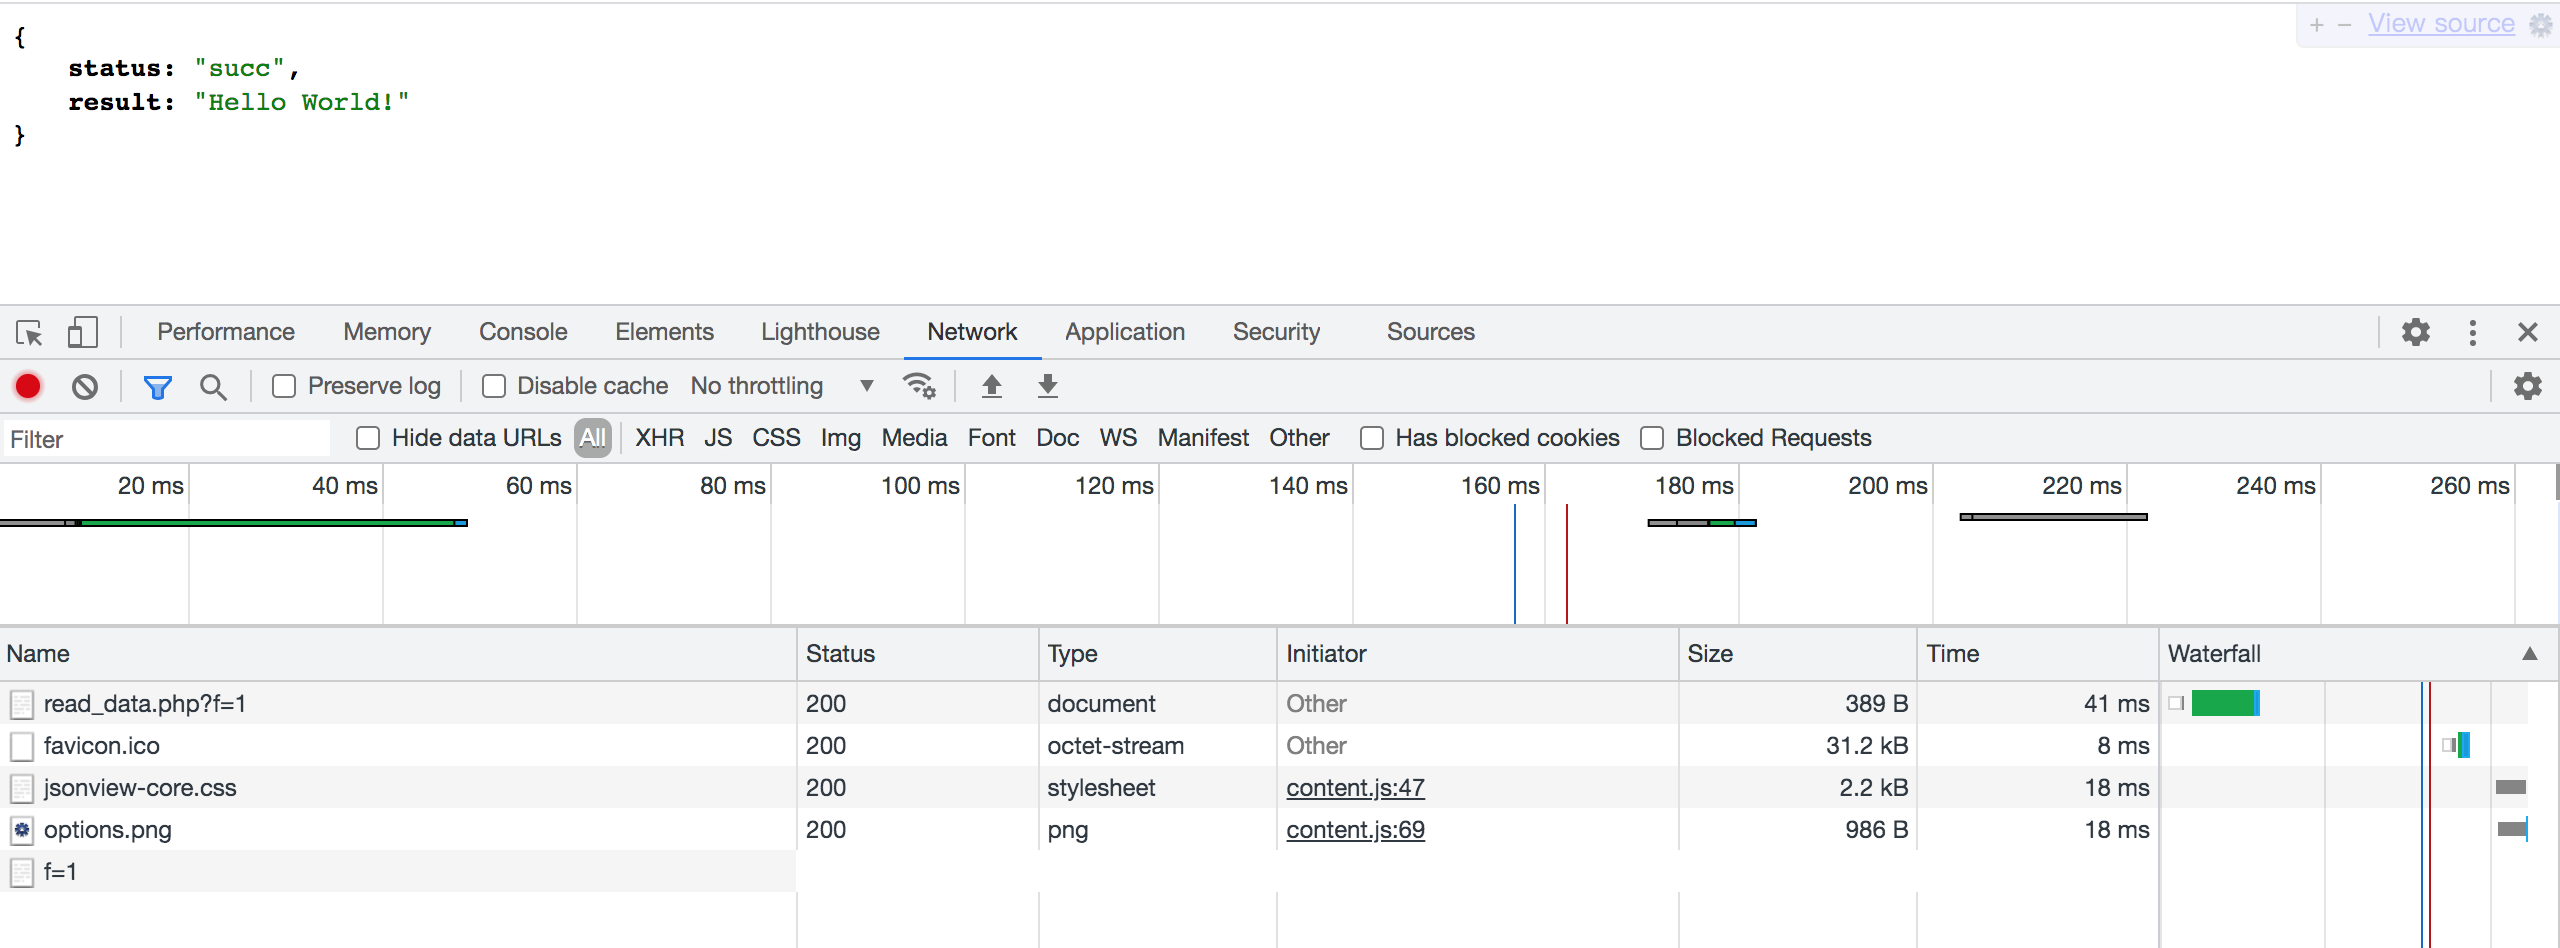The image size is (2560, 948).
Task: Filter requests by Img
Action: [841, 438]
